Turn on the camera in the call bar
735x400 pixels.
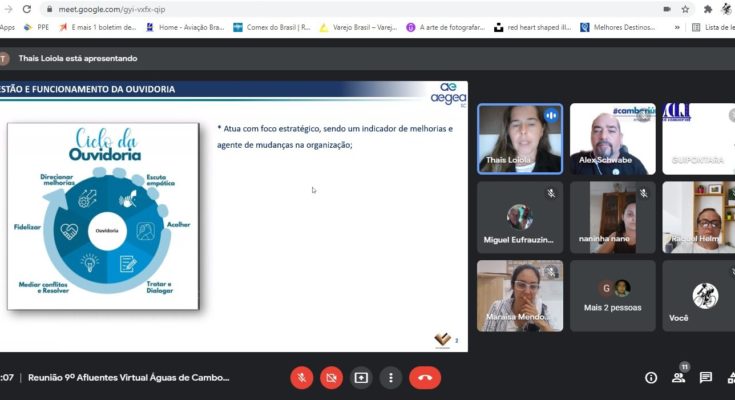click(x=331, y=378)
